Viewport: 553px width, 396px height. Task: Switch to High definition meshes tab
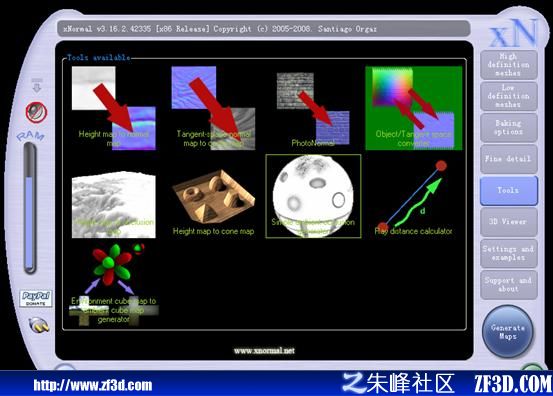[x=509, y=65]
